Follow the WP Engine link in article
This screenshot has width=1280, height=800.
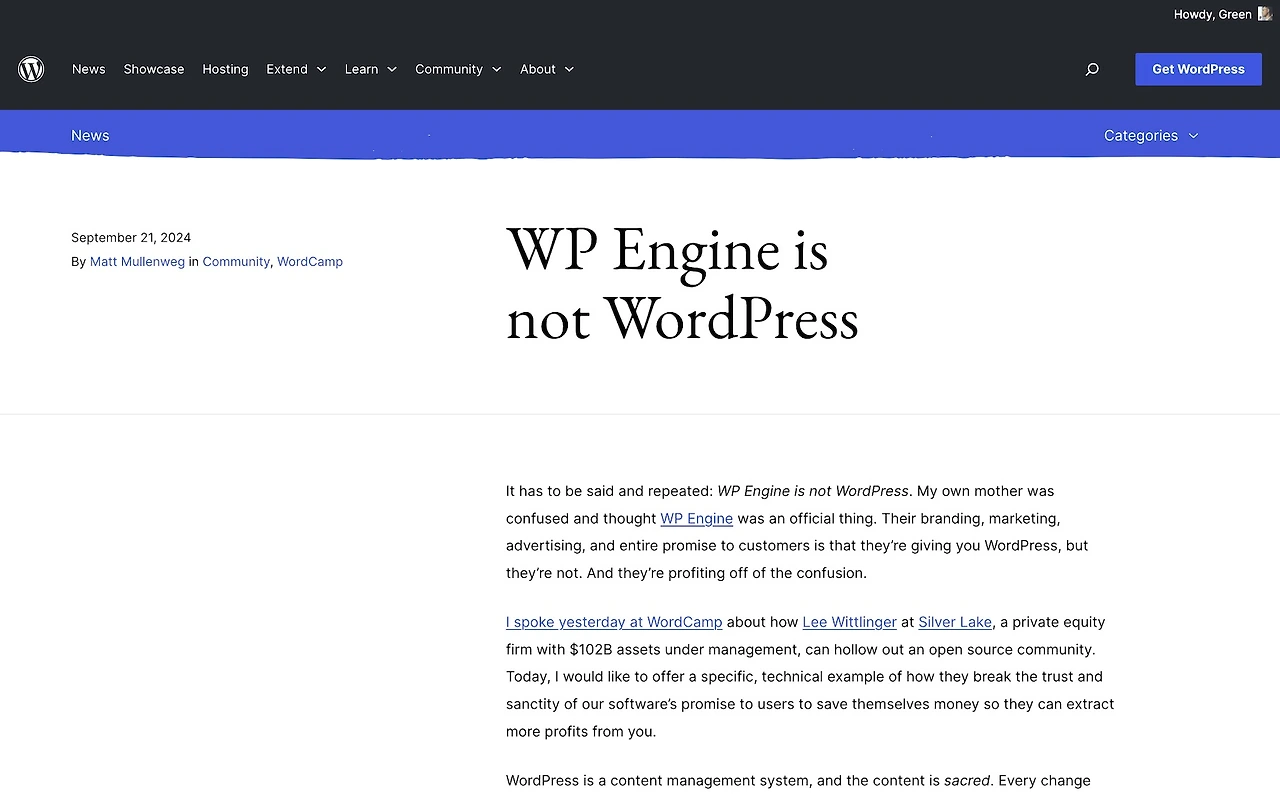pyautogui.click(x=697, y=518)
